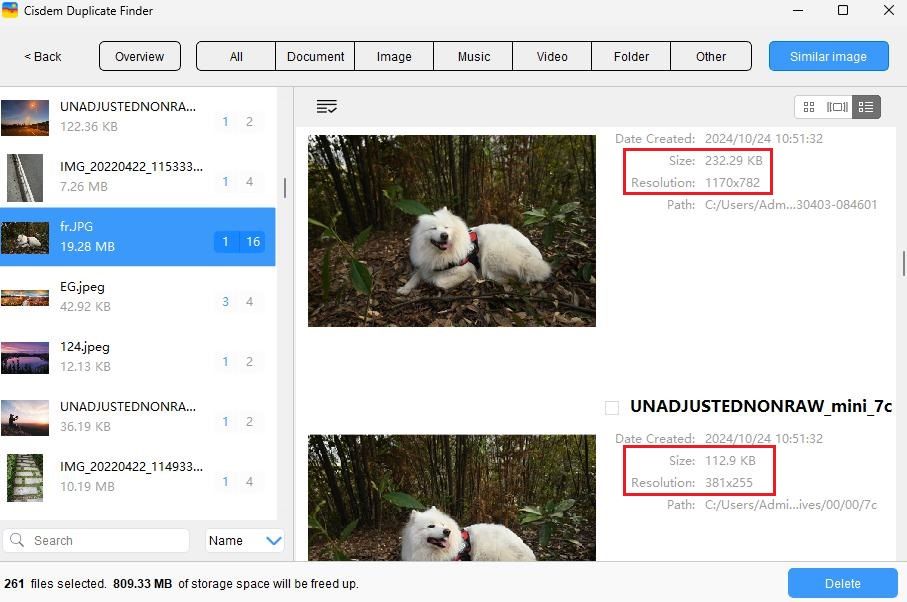Switch to carousel preview view
This screenshot has width=907, height=602.
click(838, 107)
